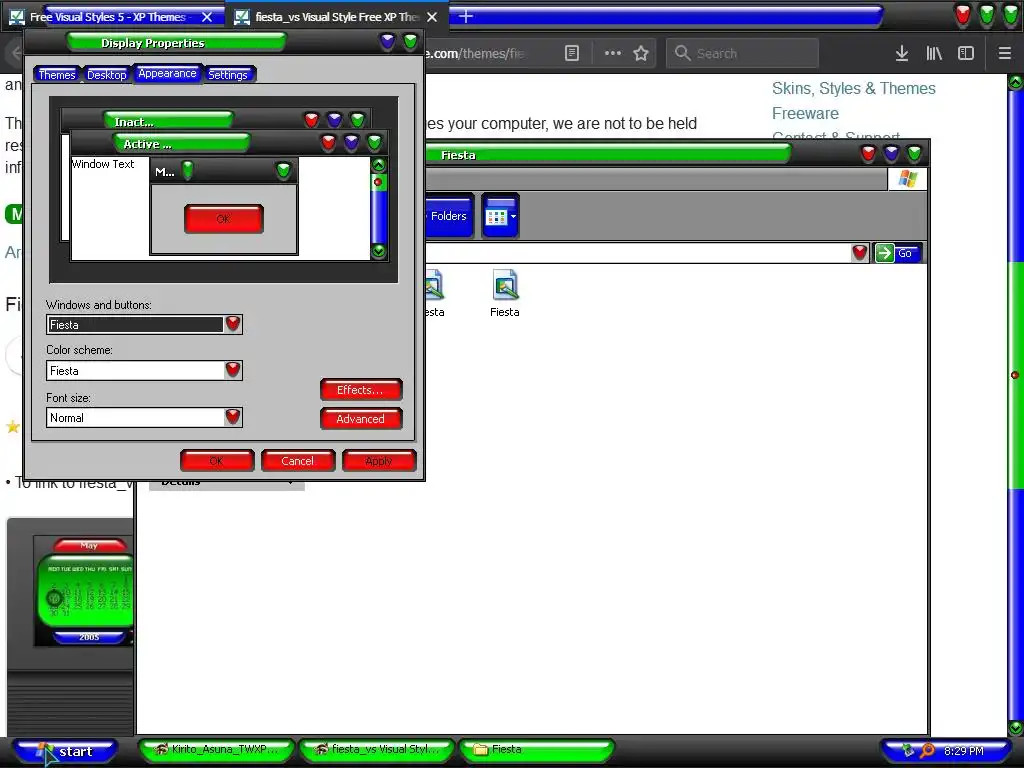Open the Settings tab
1024x768 pixels.
[x=228, y=74]
